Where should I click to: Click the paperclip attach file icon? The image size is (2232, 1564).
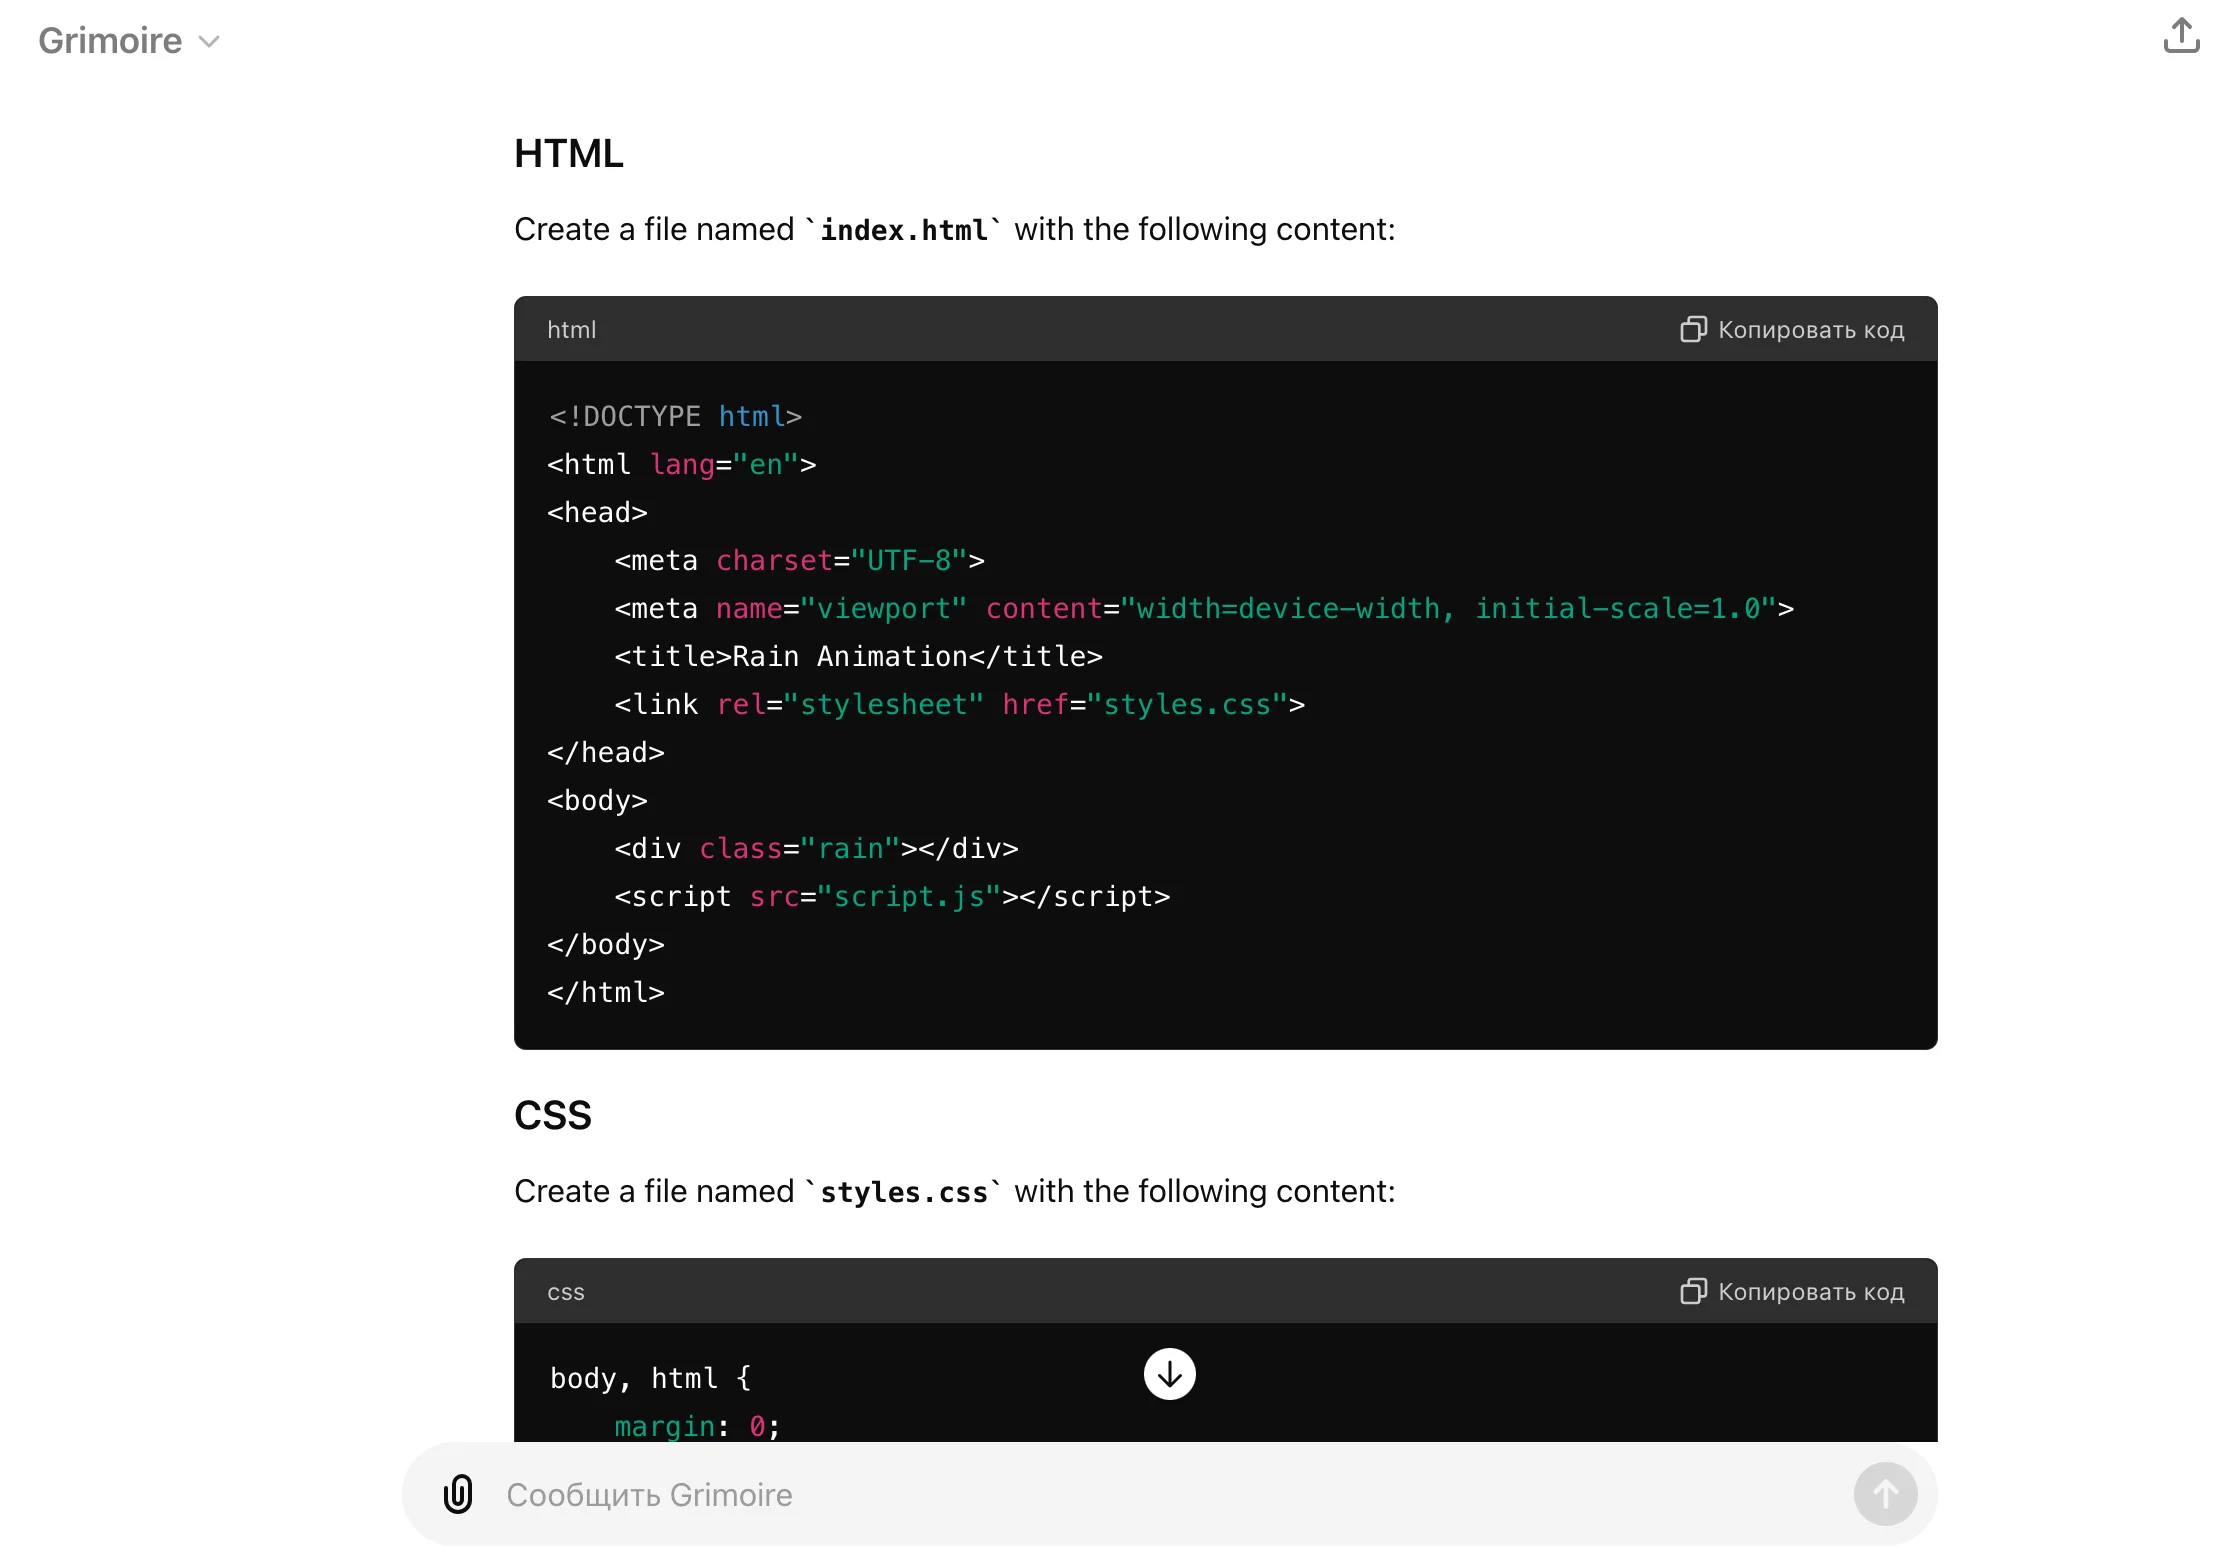(x=458, y=1494)
